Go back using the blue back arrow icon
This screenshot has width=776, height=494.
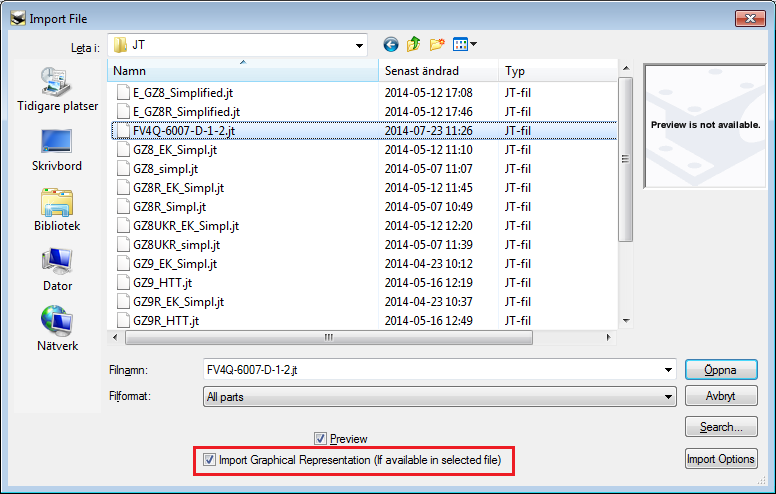click(x=390, y=45)
